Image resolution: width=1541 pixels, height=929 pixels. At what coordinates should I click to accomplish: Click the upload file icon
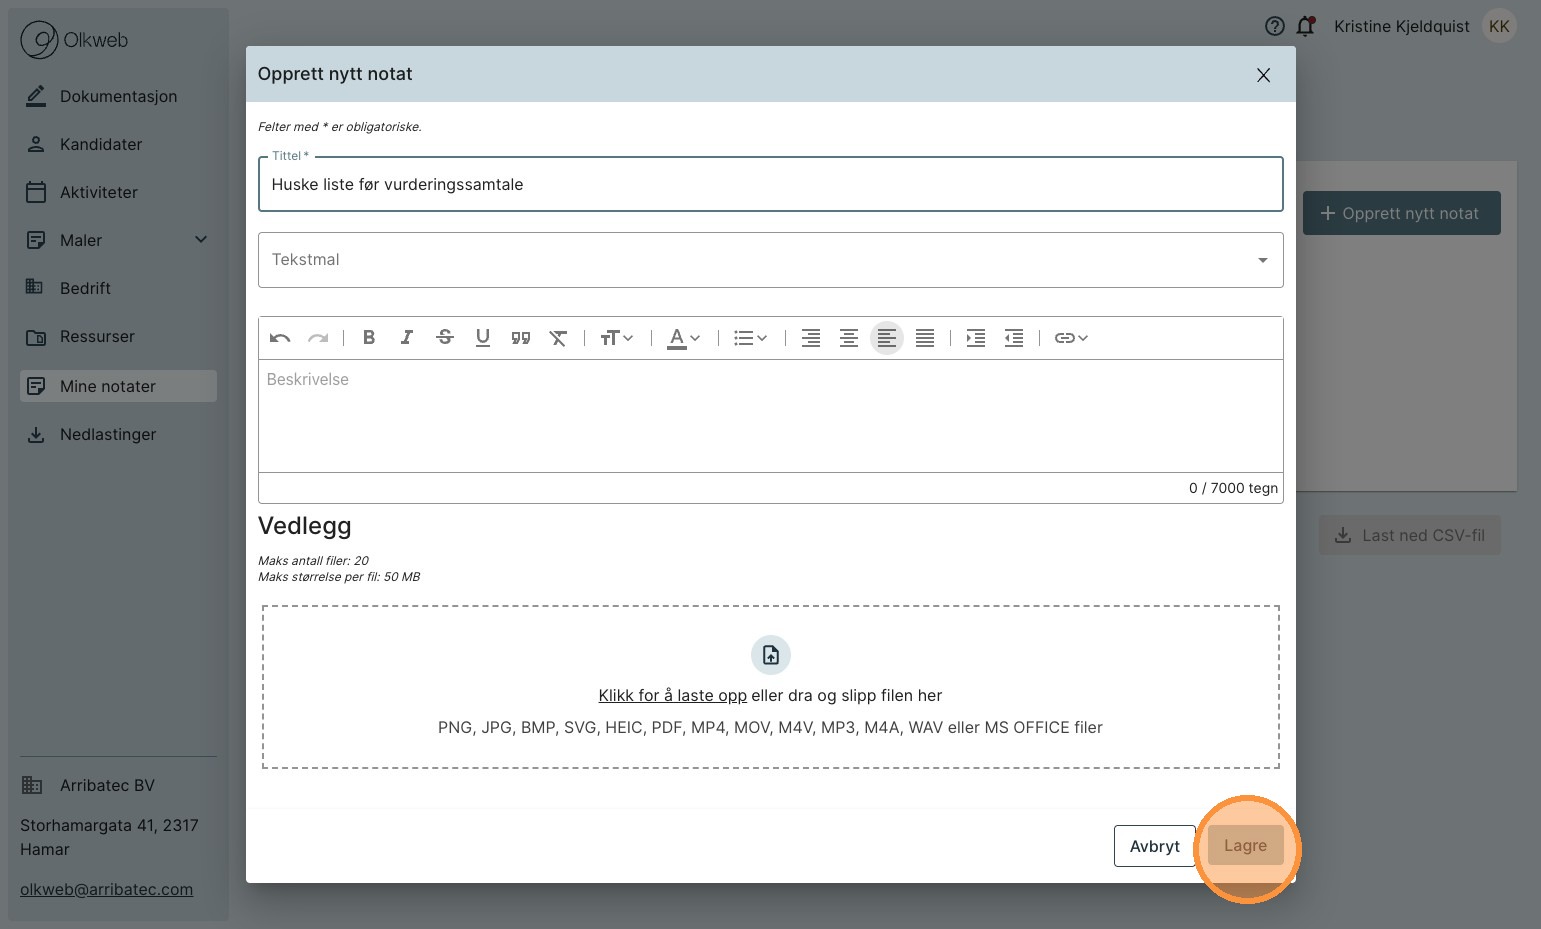[770, 655]
